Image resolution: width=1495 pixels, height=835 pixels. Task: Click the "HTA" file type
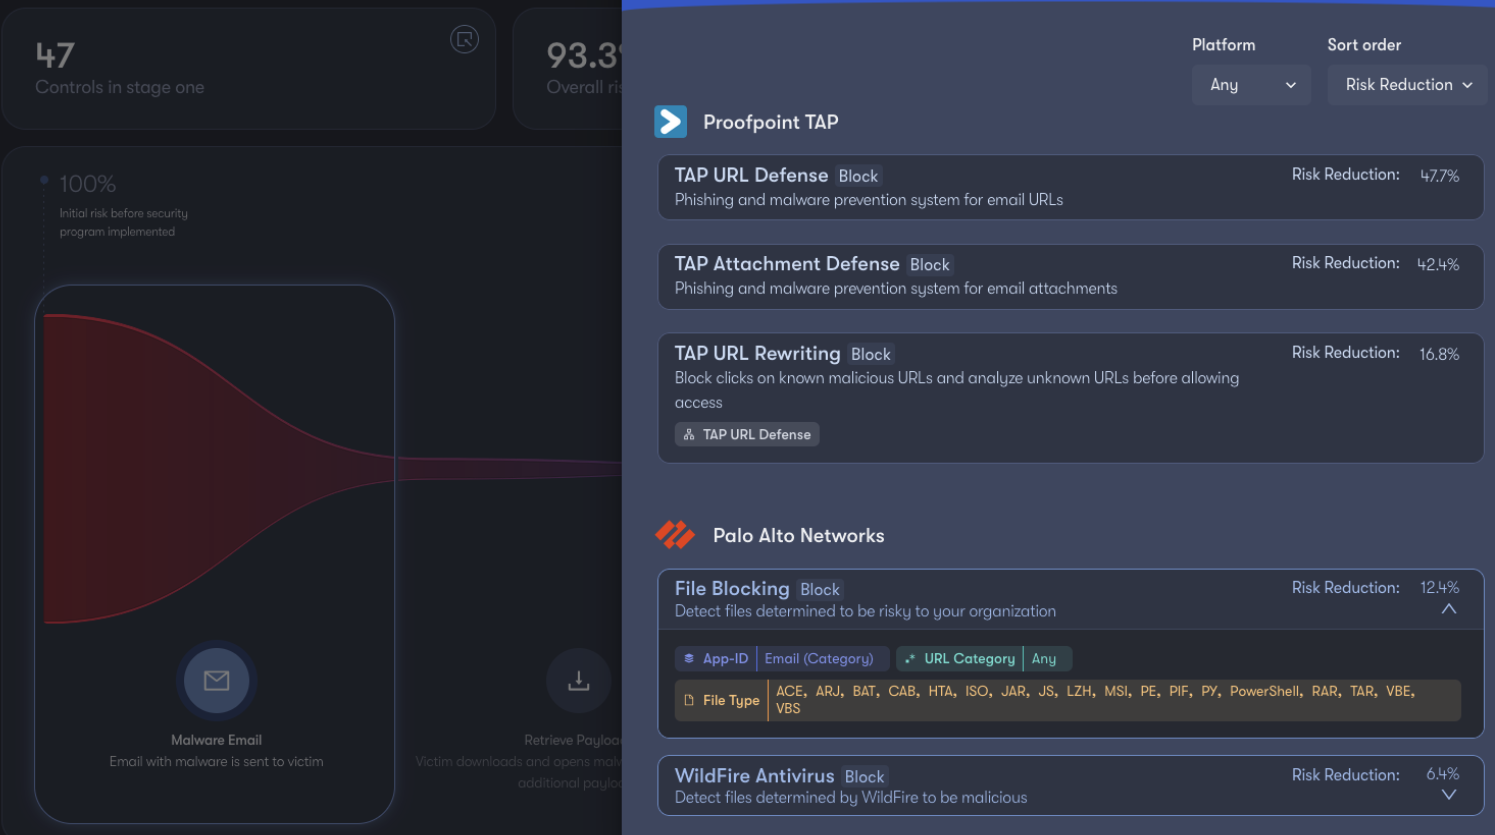[x=940, y=691]
